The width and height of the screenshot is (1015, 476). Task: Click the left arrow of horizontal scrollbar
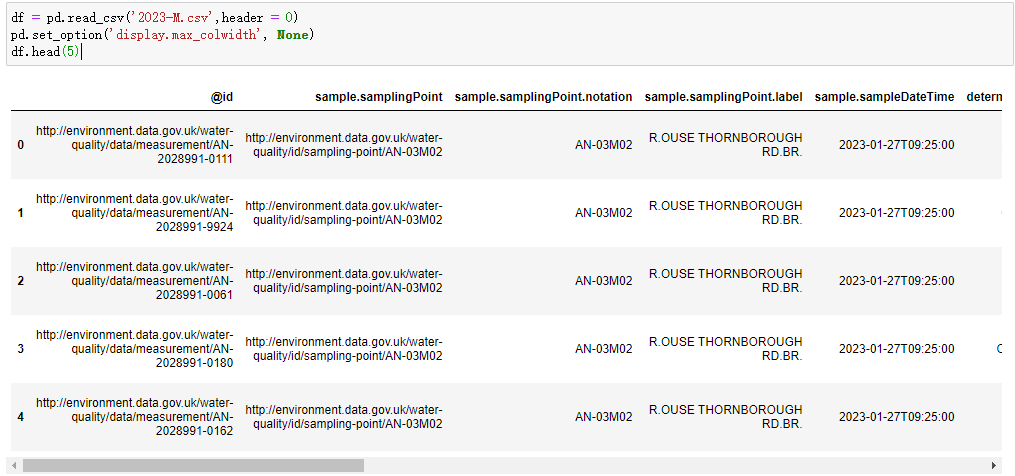point(15,465)
